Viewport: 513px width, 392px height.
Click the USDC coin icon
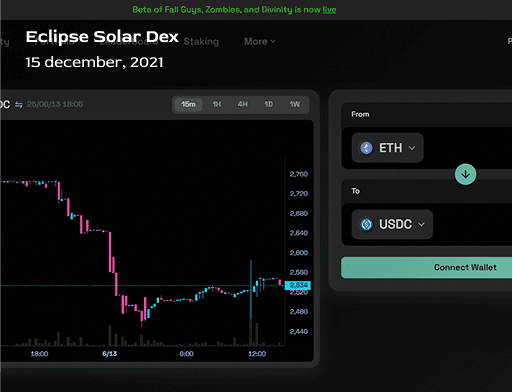(366, 224)
